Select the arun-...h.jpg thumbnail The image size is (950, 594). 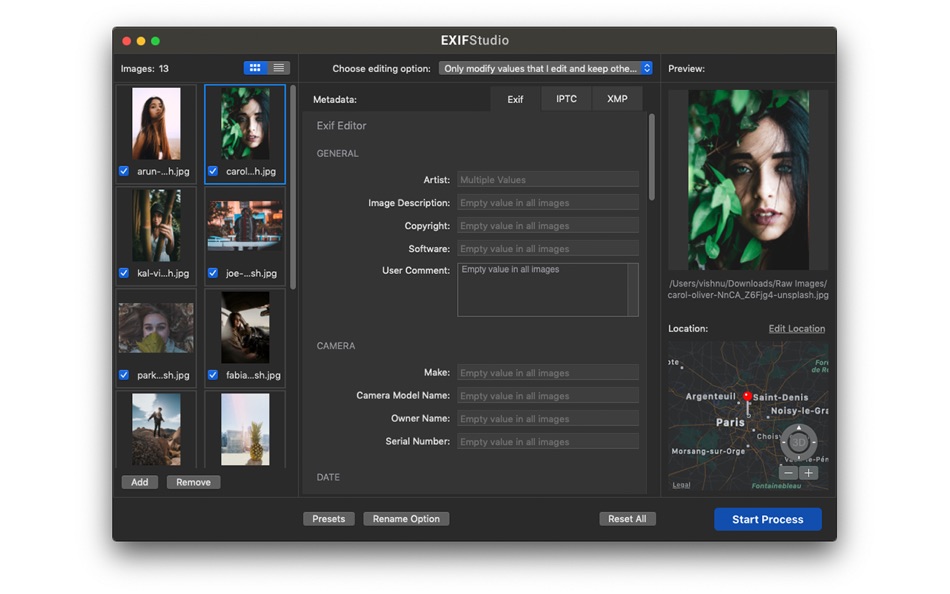click(x=156, y=124)
